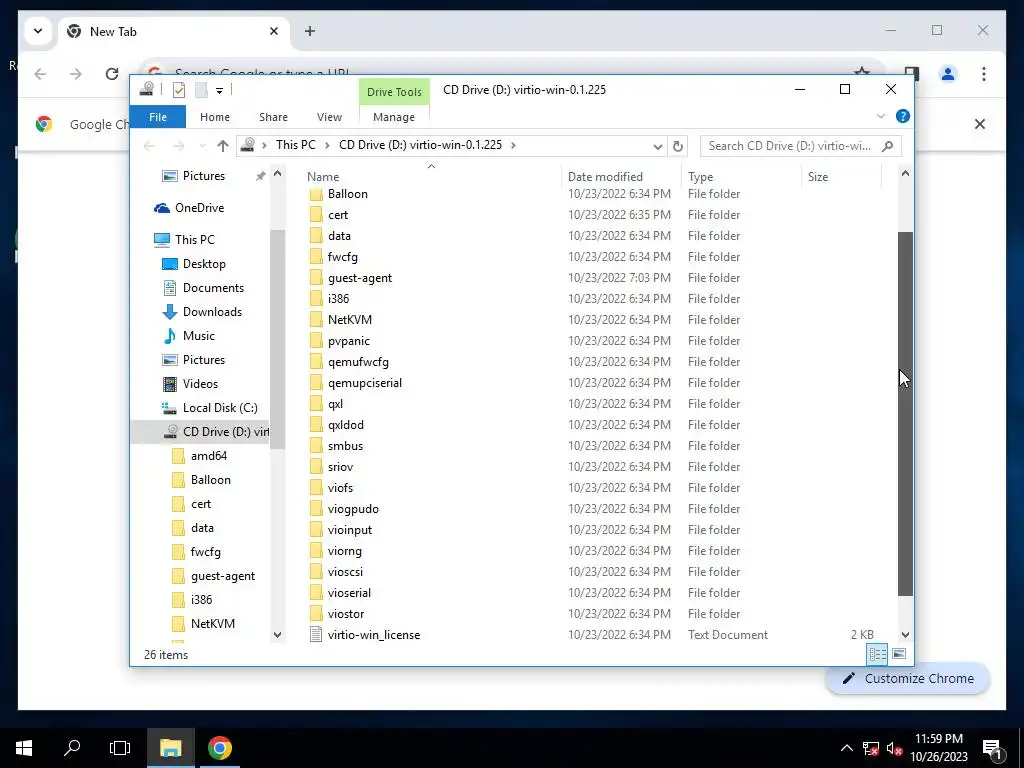The image size is (1024, 768).
Task: Show hidden system tray icons
Action: point(846,748)
